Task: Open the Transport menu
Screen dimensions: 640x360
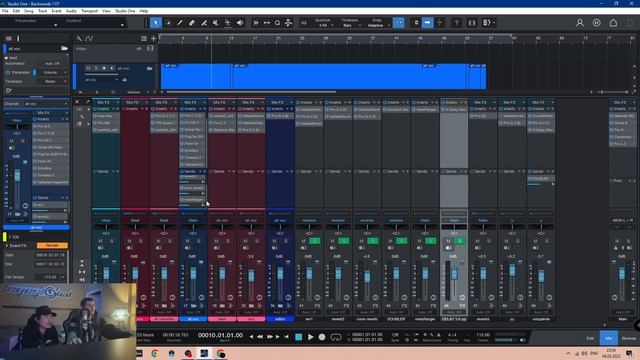Action: point(89,11)
